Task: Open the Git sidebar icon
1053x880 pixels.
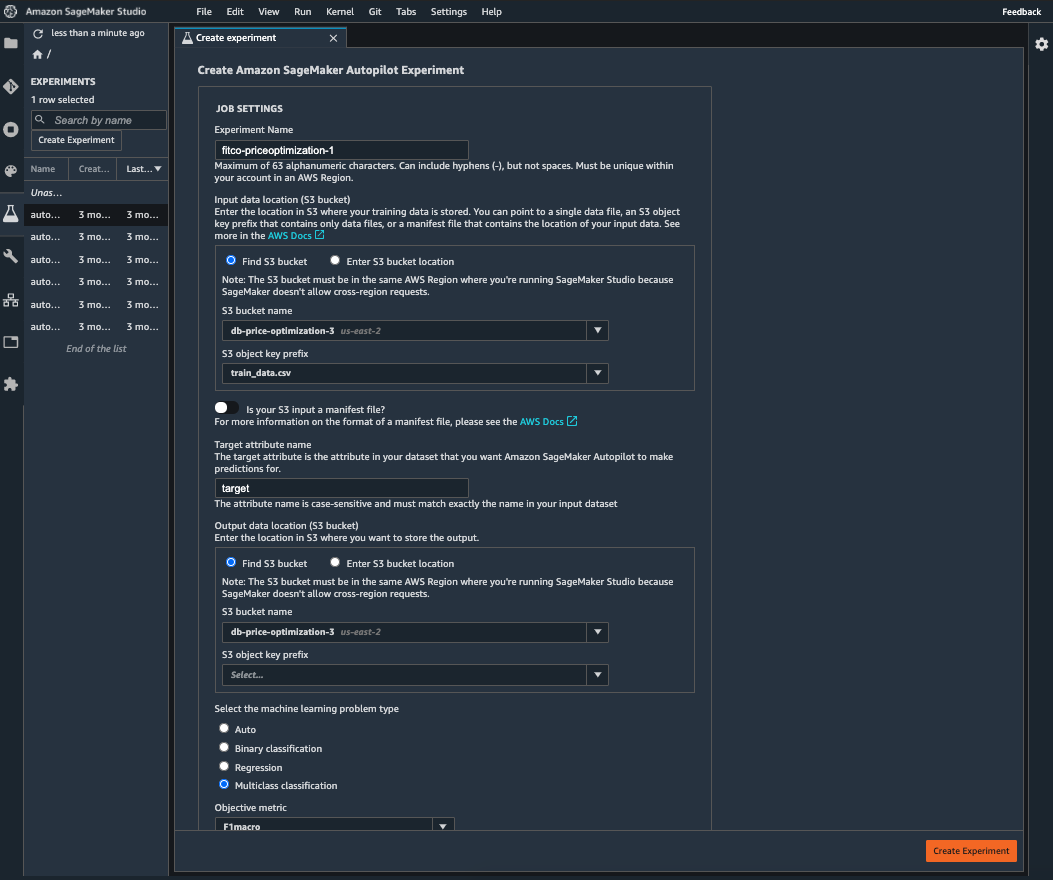Action: tap(11, 87)
